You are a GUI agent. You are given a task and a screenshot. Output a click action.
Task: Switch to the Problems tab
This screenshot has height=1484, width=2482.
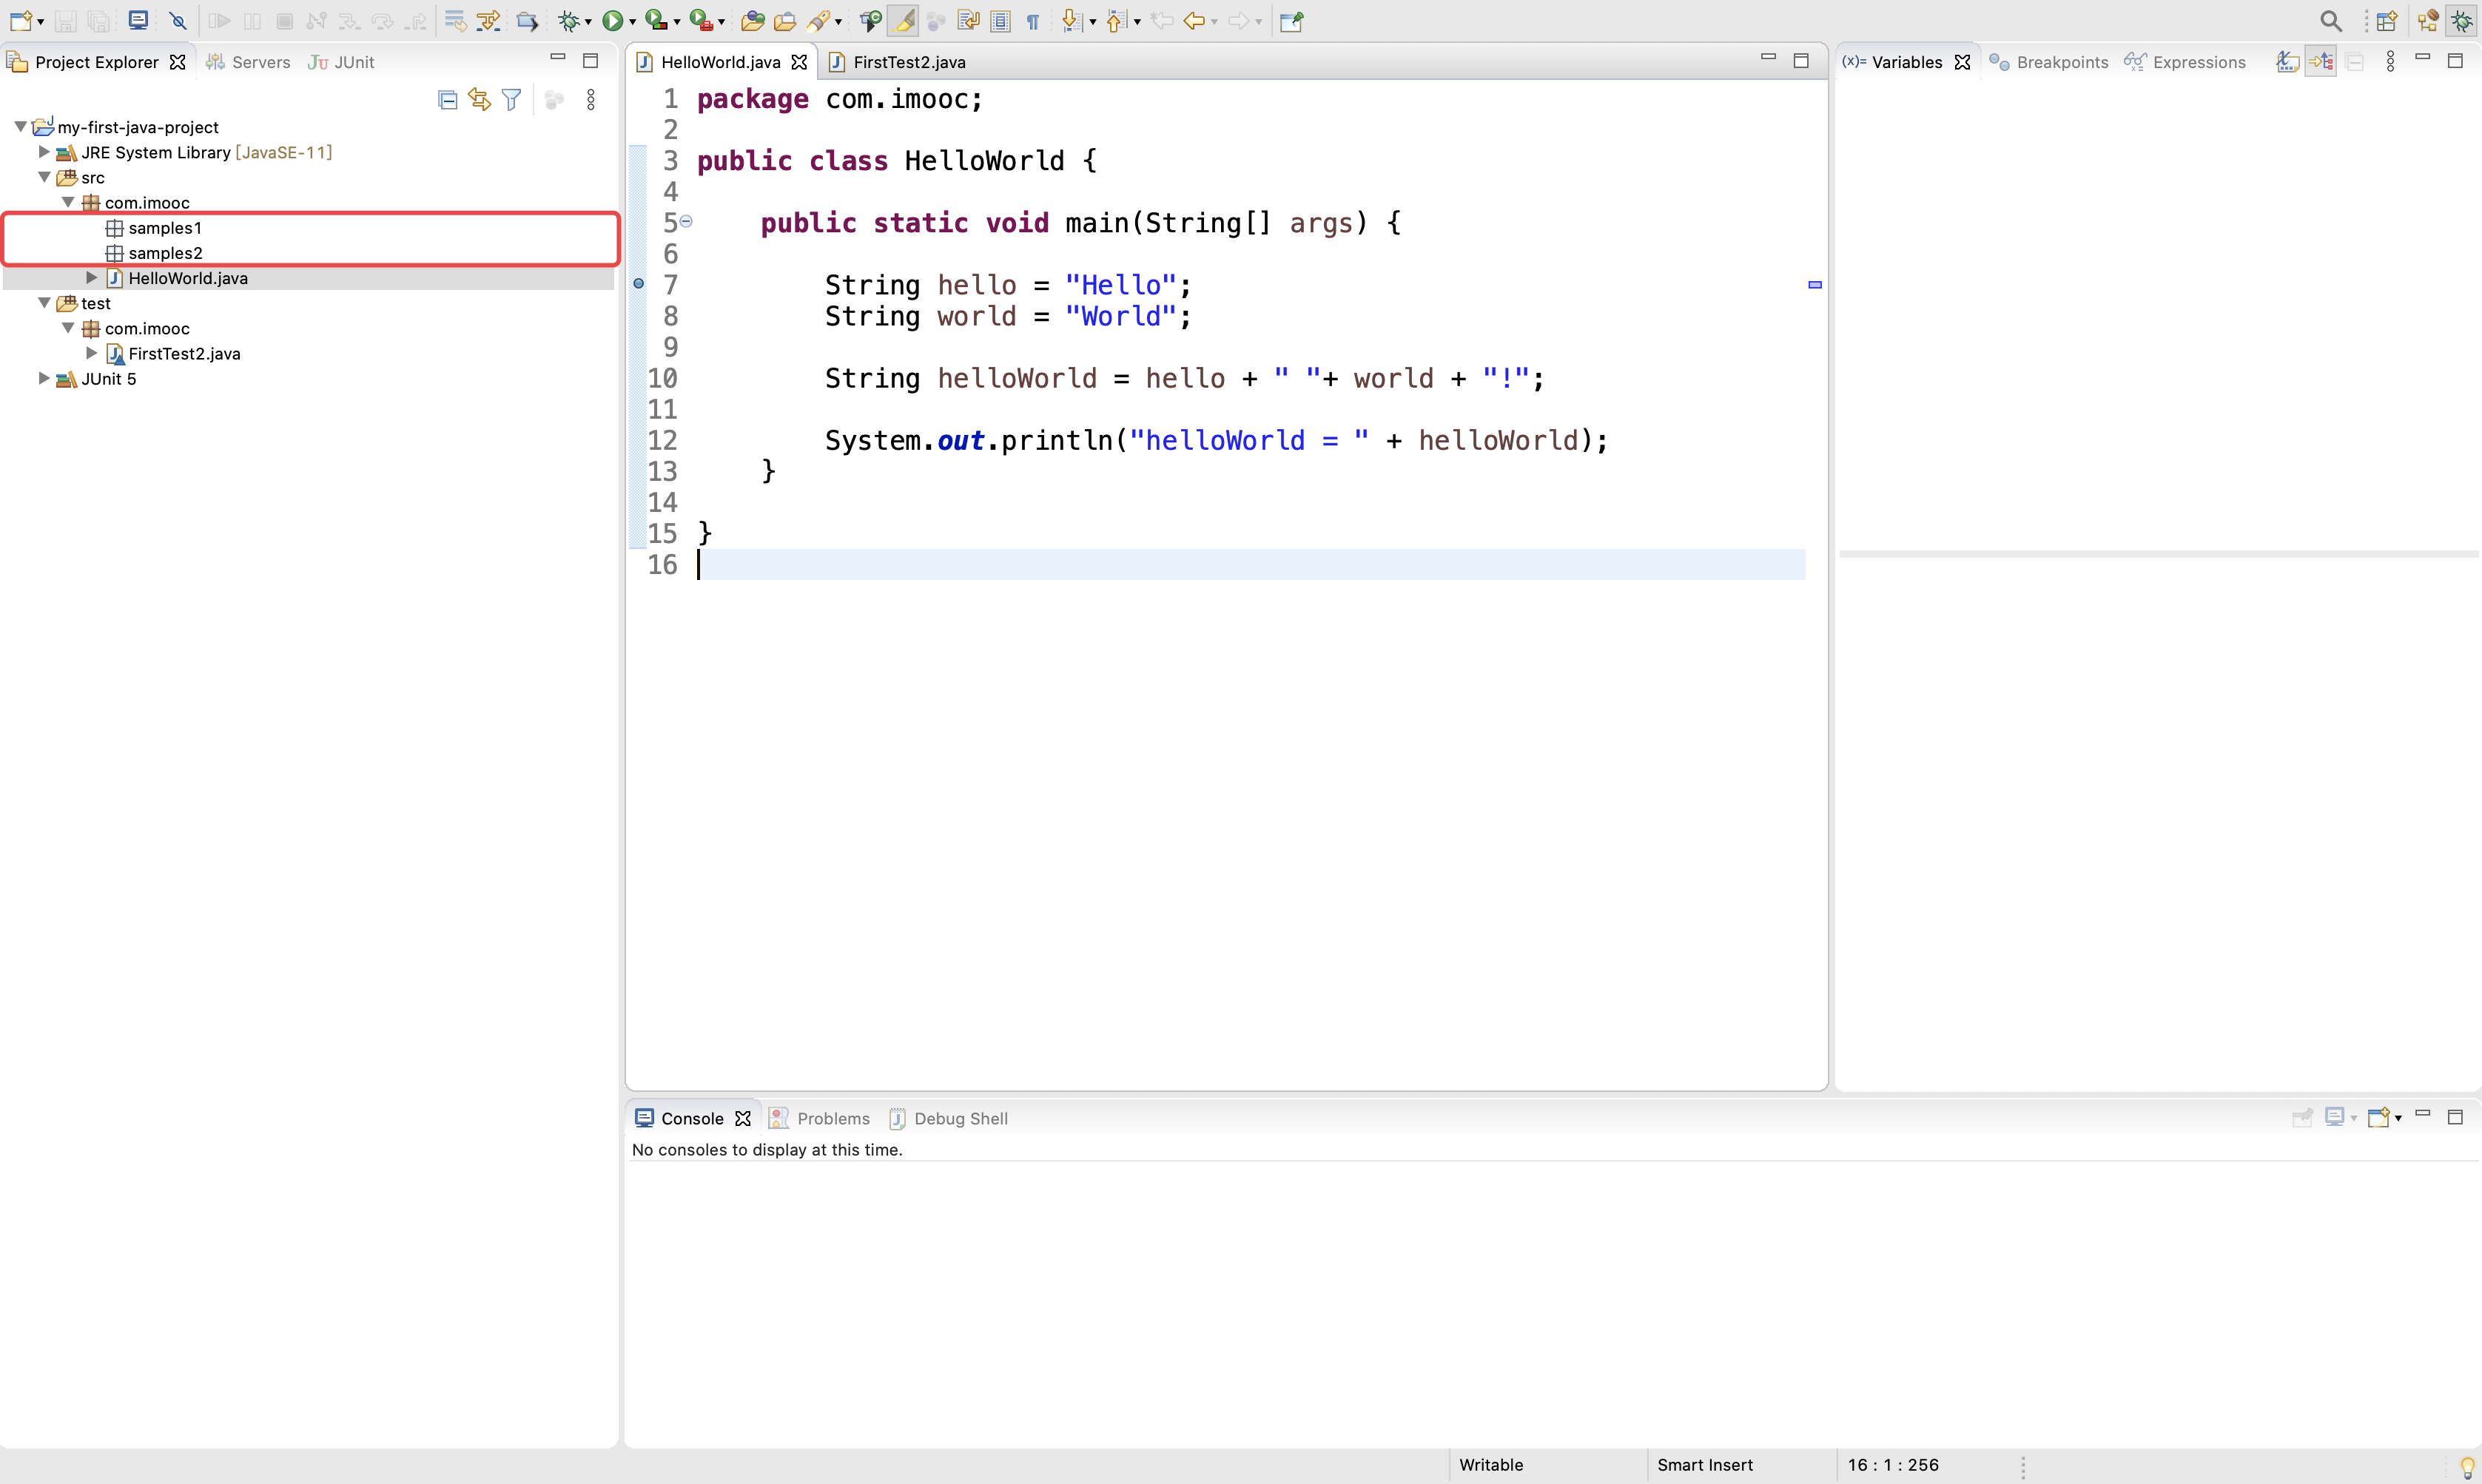tap(819, 1118)
